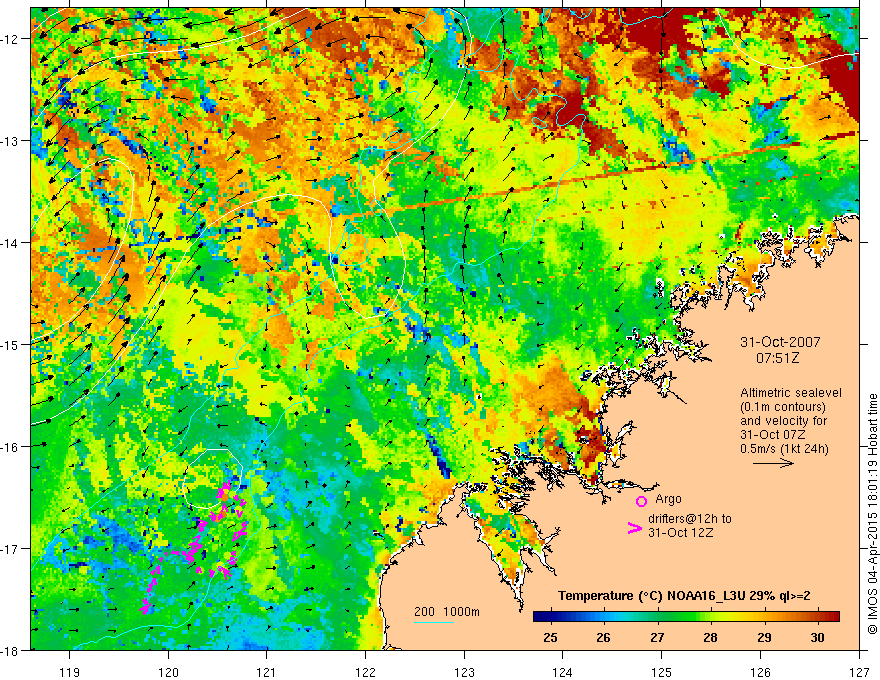Click the longitude axis label 126
Screen dimensions: 880x680
tap(760, 672)
